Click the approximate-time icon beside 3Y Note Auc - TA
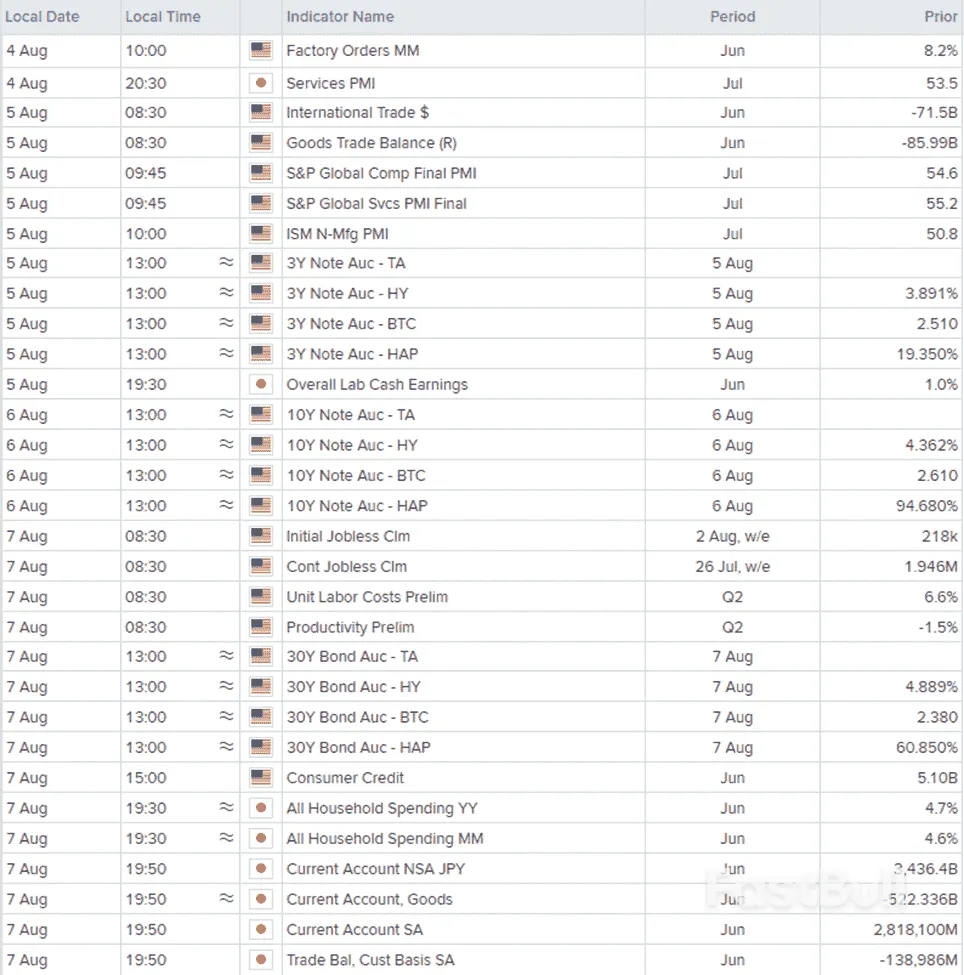The width and height of the screenshot is (964, 975). 227,263
